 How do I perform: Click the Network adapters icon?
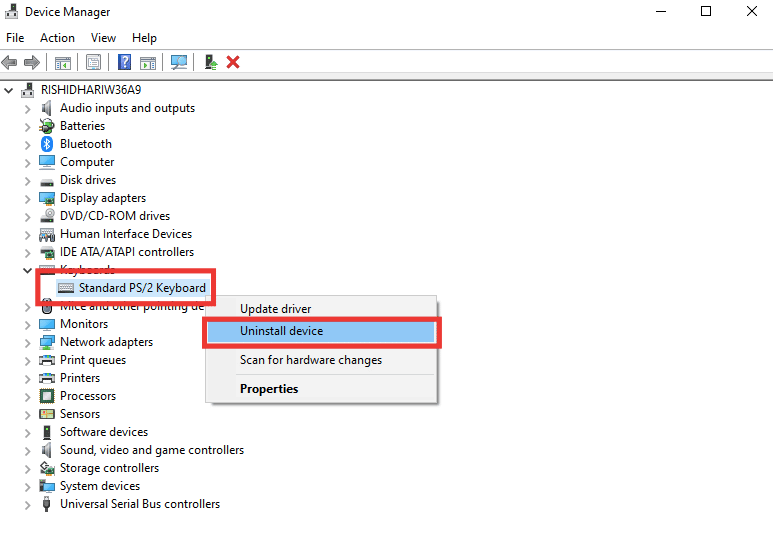[x=47, y=342]
